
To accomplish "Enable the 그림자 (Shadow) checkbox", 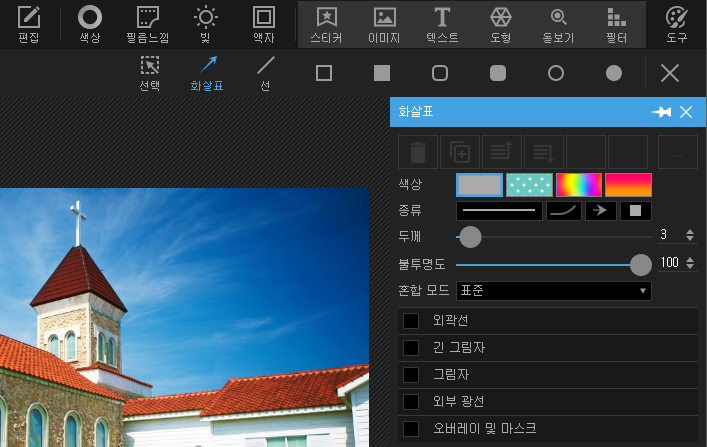I will click(x=411, y=375).
